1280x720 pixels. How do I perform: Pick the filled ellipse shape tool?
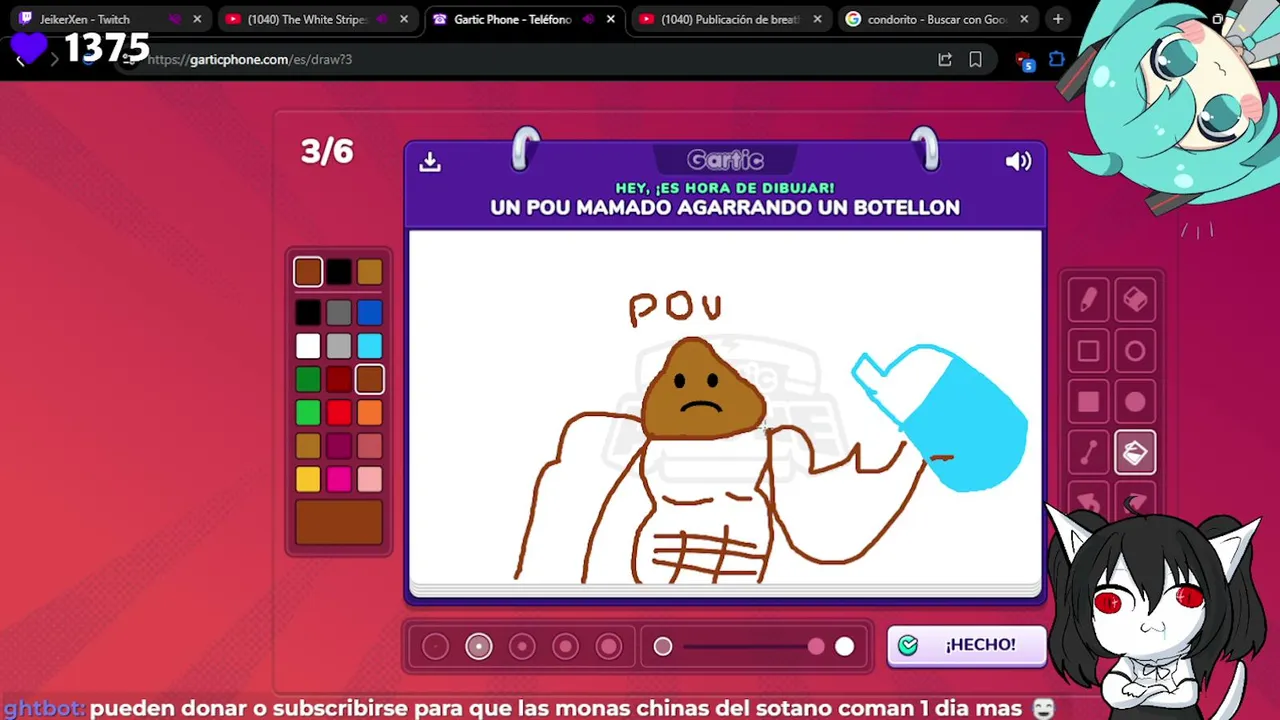click(1135, 402)
